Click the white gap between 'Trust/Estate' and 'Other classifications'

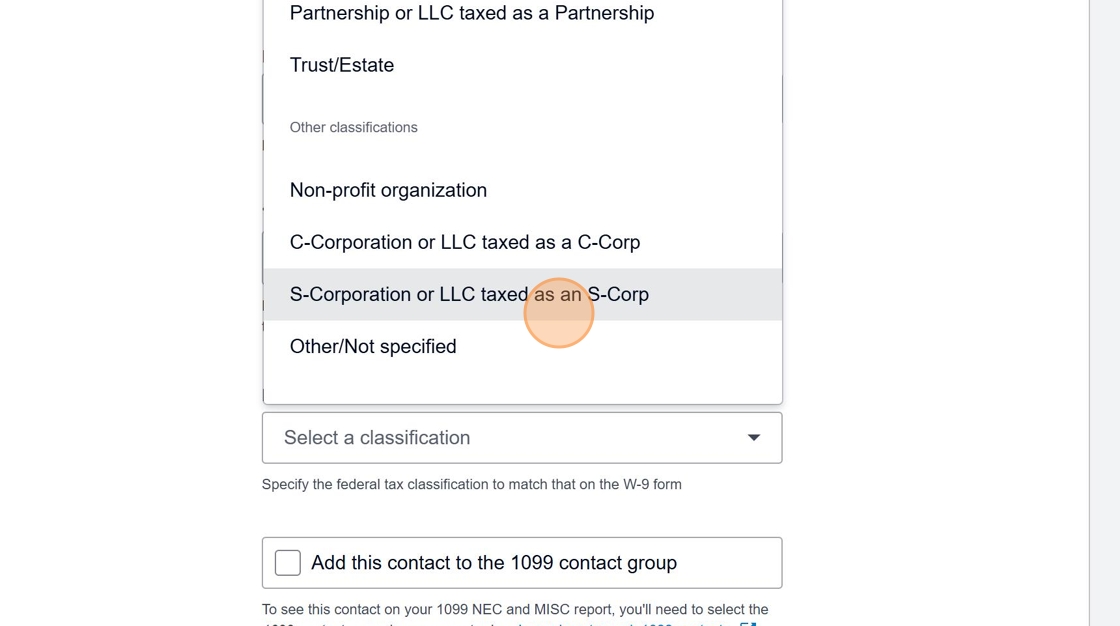point(522,98)
